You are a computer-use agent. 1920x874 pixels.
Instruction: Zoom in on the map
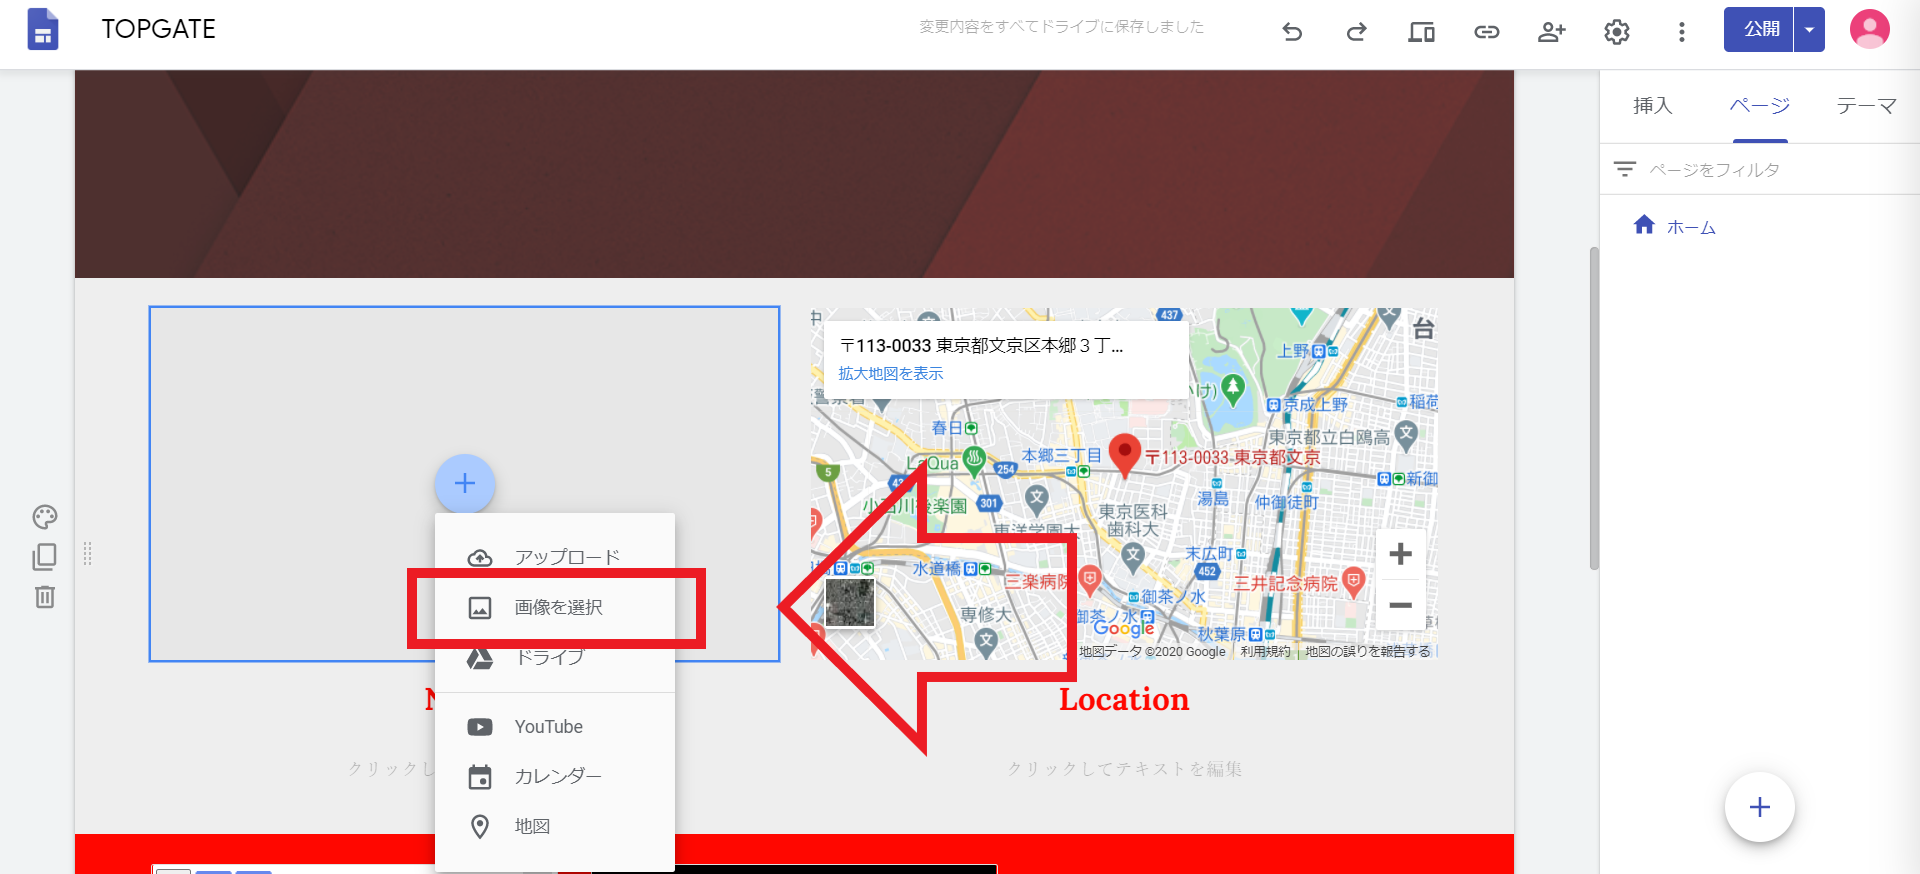[1400, 554]
